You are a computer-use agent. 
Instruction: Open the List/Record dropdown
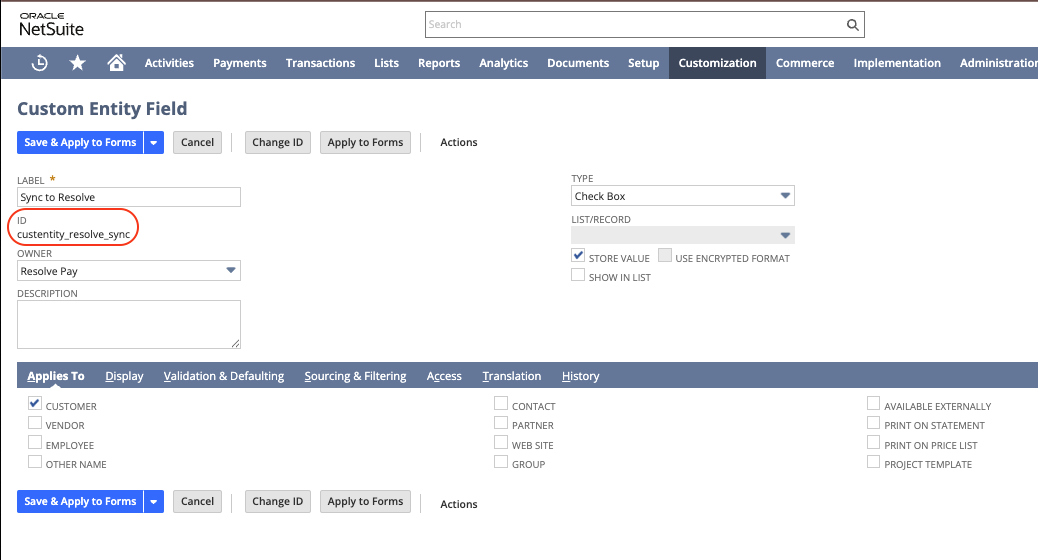[x=683, y=235]
